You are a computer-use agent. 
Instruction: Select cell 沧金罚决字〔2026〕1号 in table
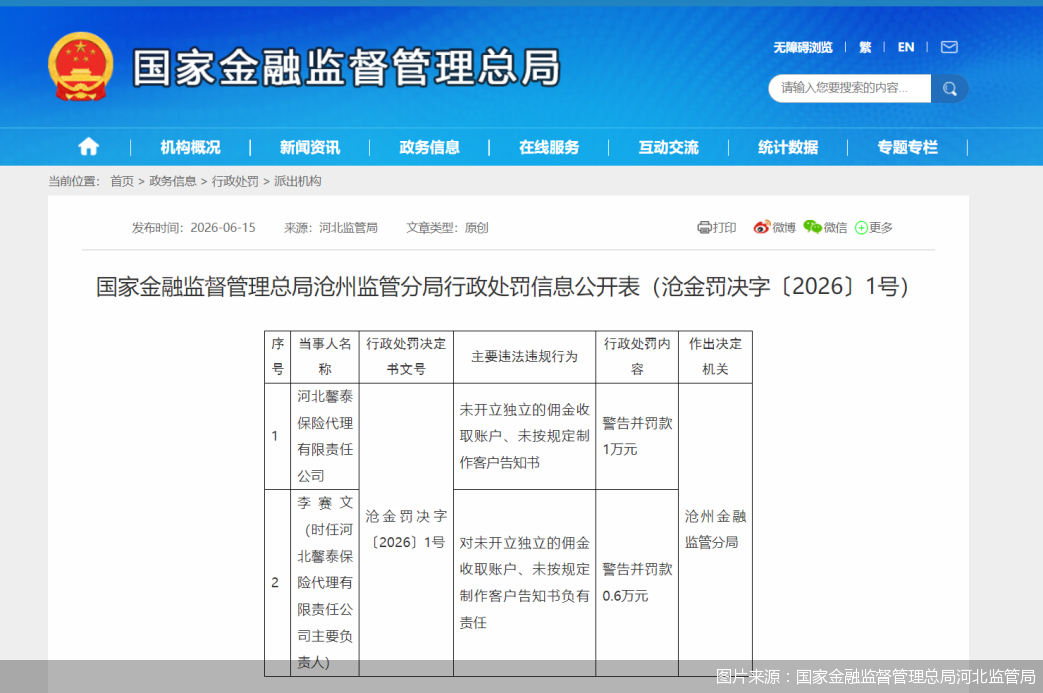pos(406,529)
